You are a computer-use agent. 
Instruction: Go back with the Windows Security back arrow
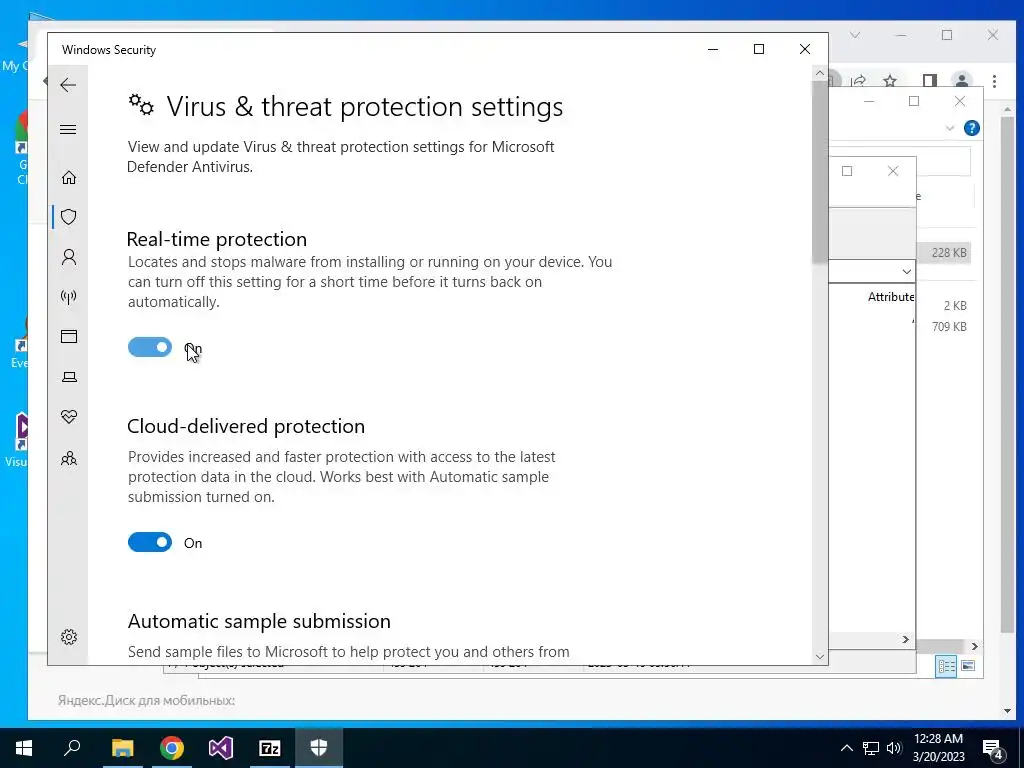[68, 85]
